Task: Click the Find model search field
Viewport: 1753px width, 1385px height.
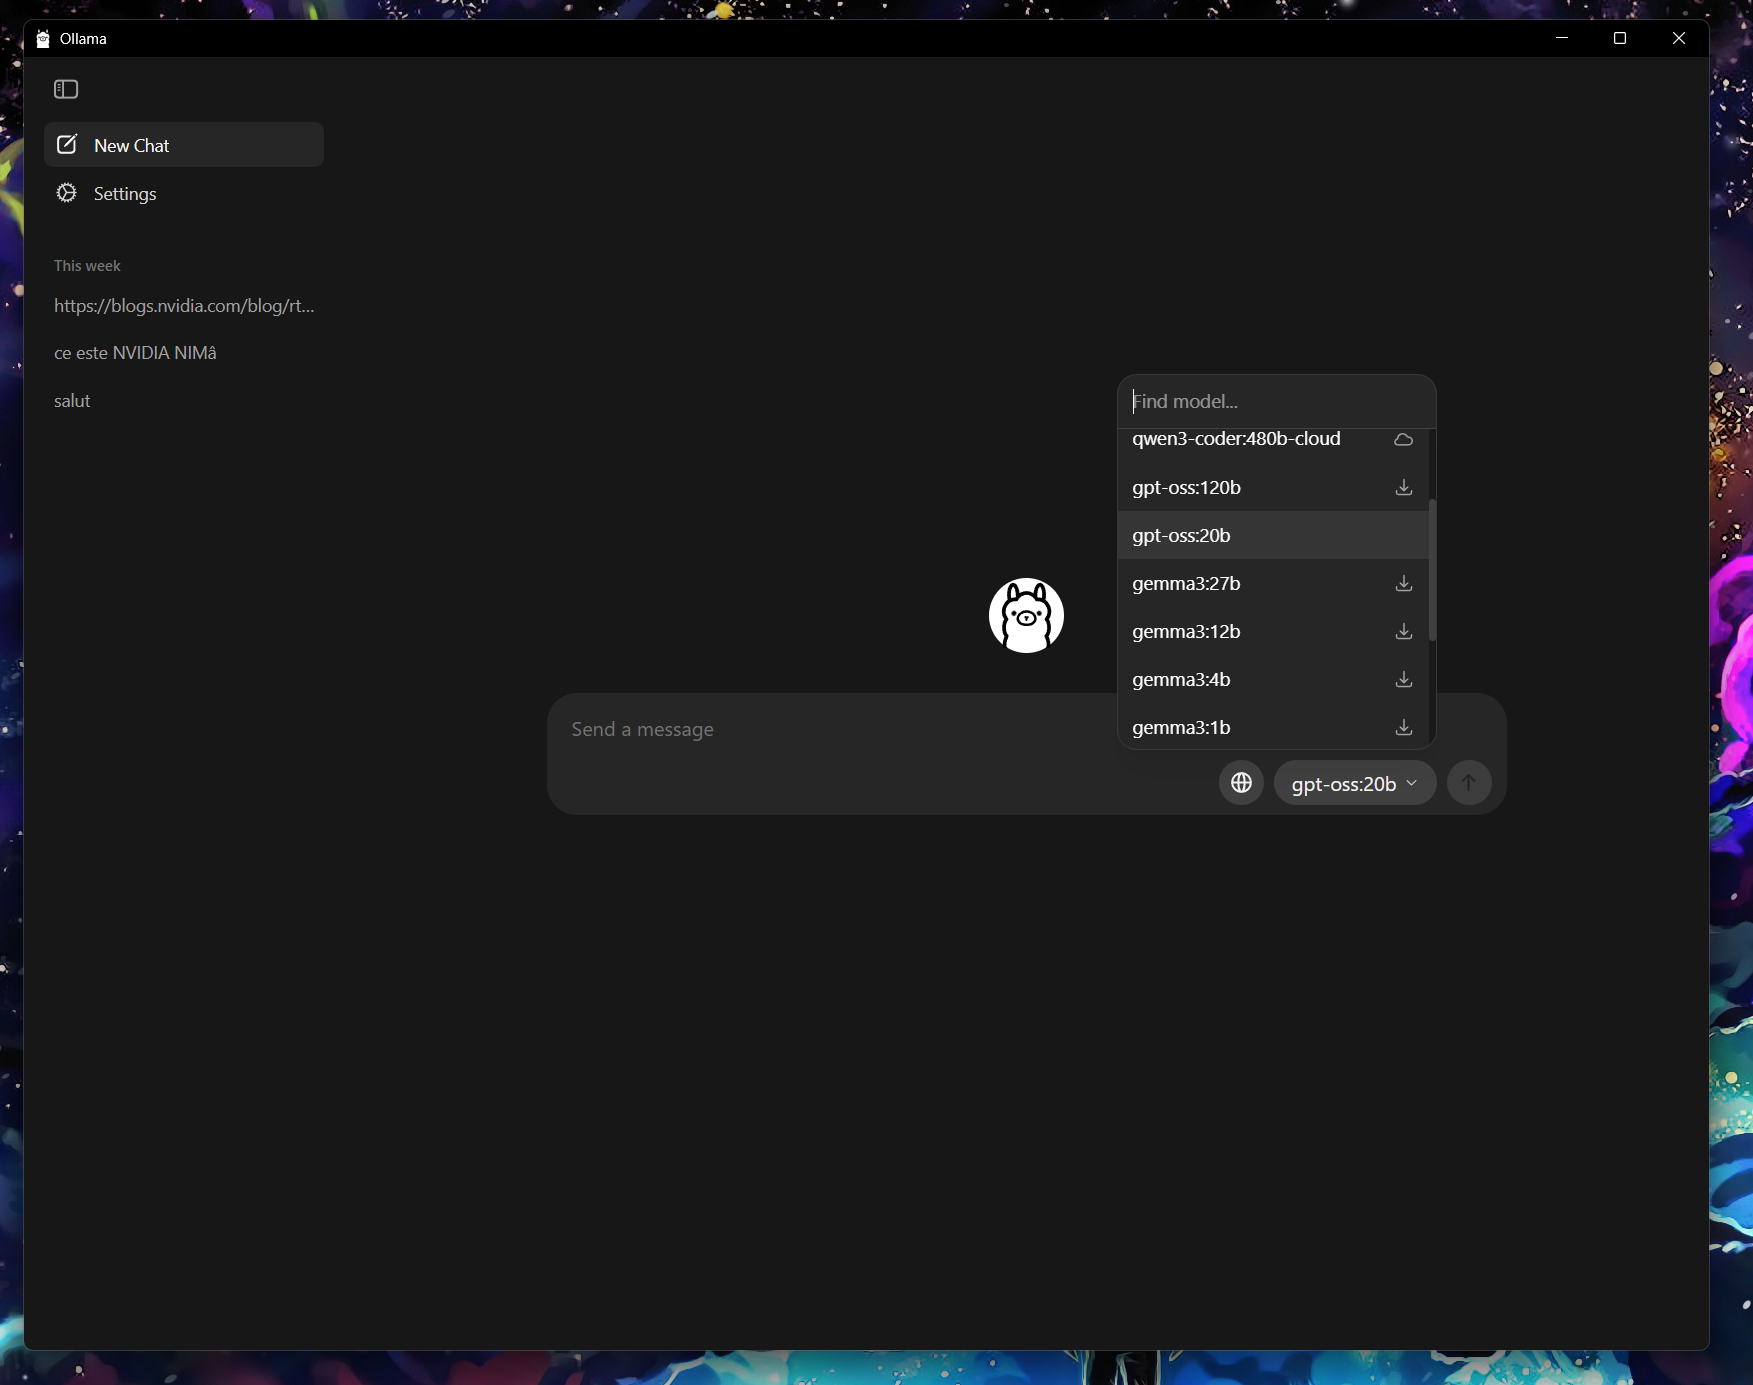Action: 1275,402
